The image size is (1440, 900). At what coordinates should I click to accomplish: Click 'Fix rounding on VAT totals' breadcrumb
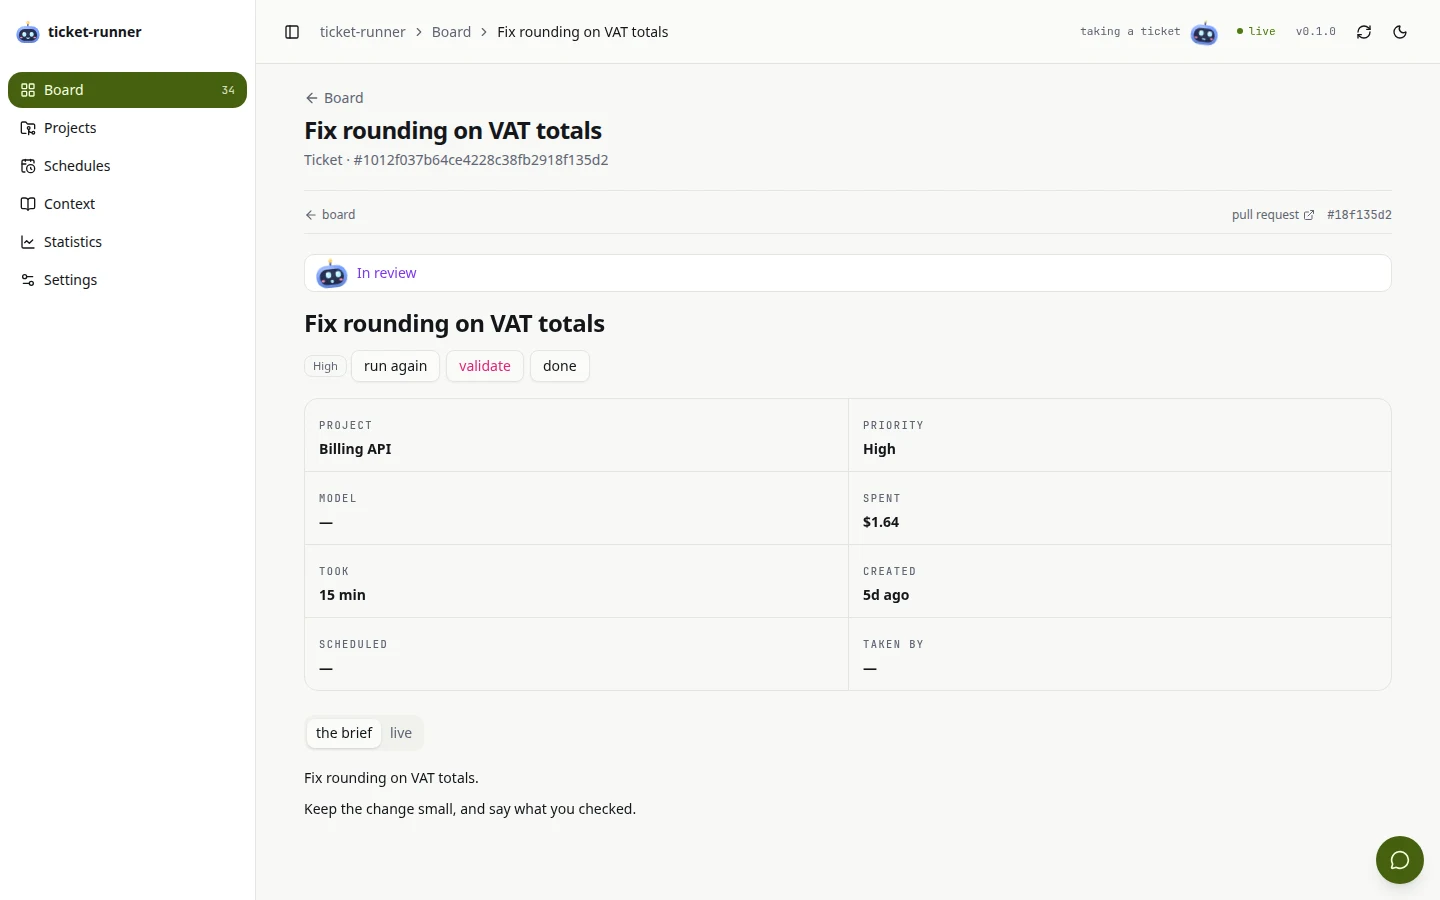tap(583, 32)
